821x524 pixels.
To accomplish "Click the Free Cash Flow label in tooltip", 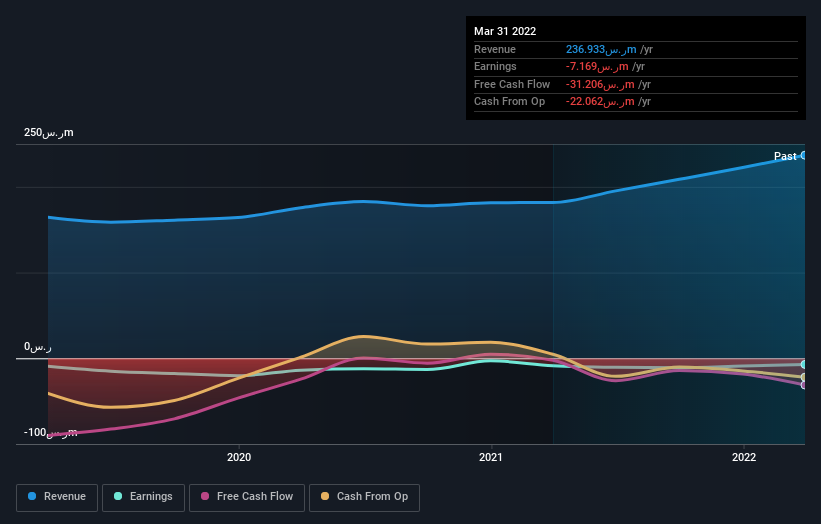I will (x=512, y=84).
